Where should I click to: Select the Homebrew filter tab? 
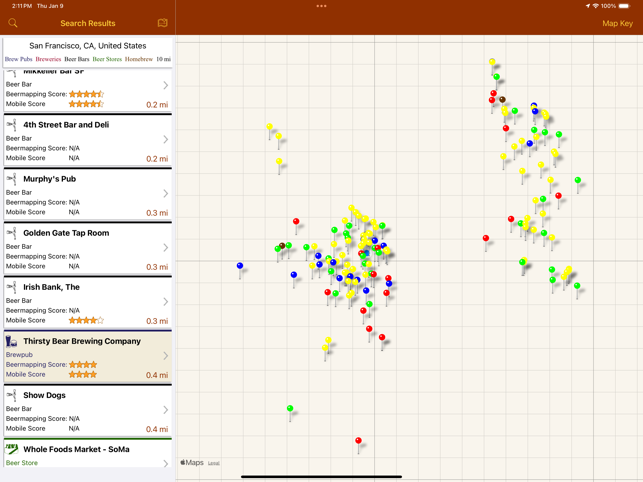tap(139, 59)
